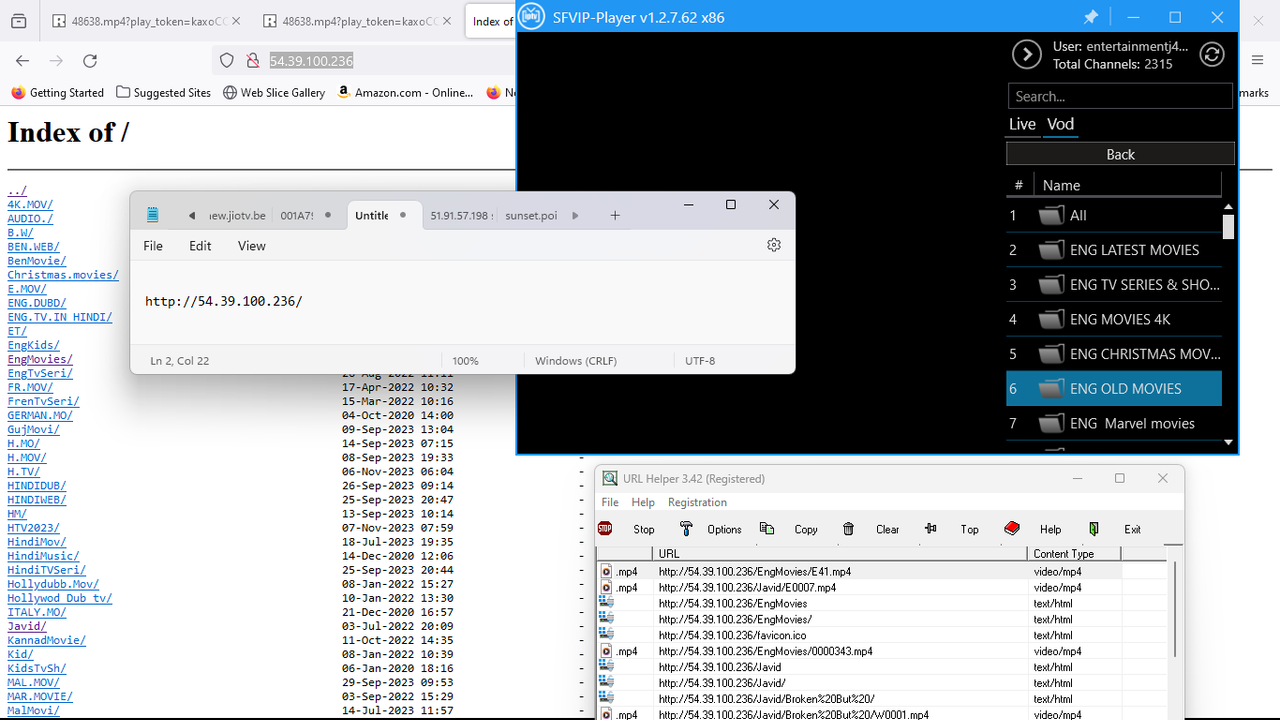Click the SFVIP-Player Search field
The height and width of the screenshot is (720, 1280).
click(1120, 96)
